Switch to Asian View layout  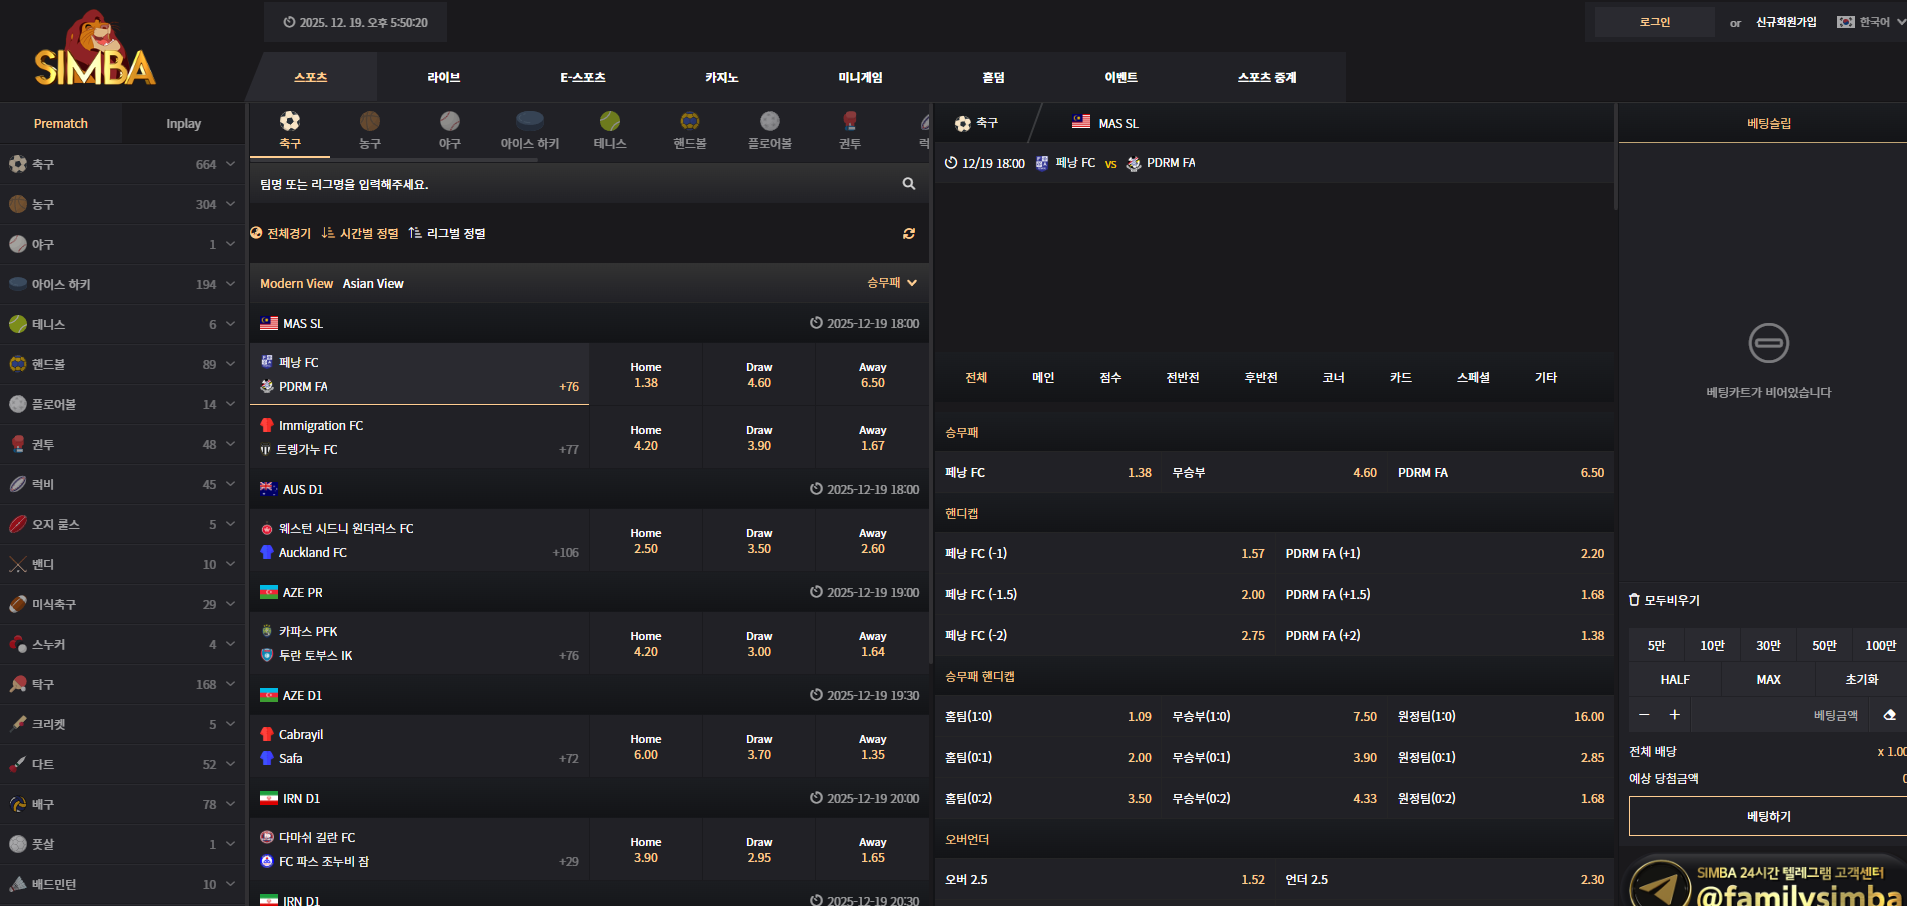(373, 284)
